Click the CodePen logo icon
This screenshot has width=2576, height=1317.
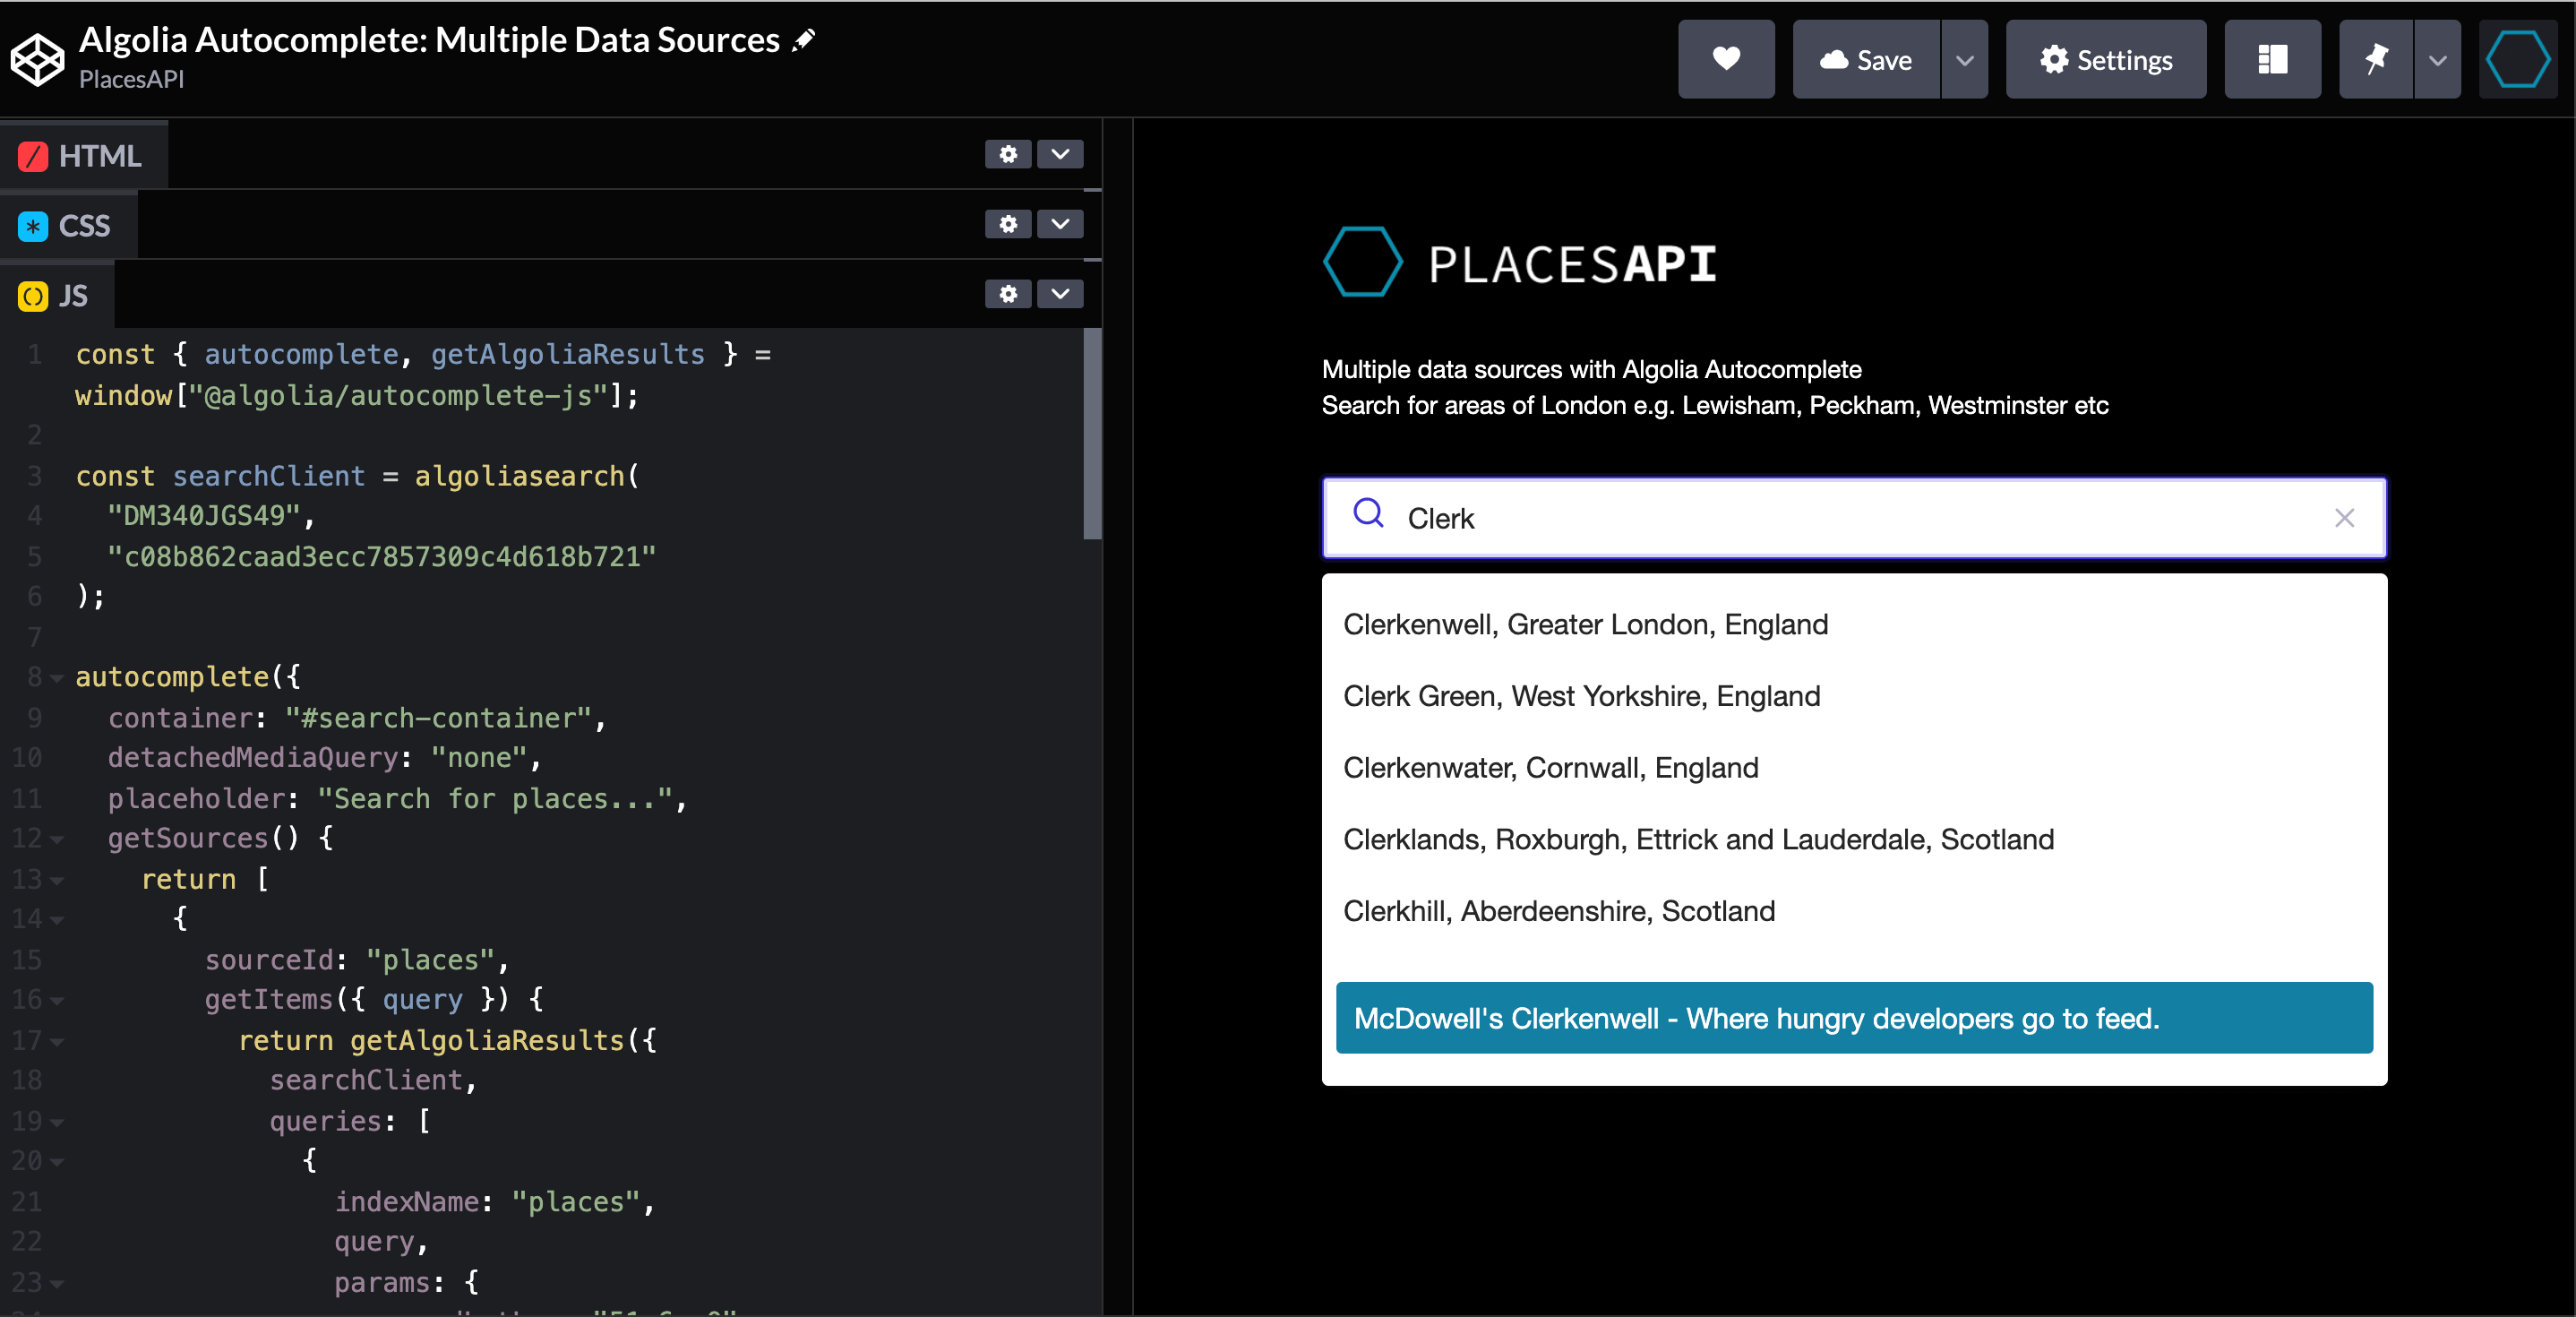(x=37, y=59)
